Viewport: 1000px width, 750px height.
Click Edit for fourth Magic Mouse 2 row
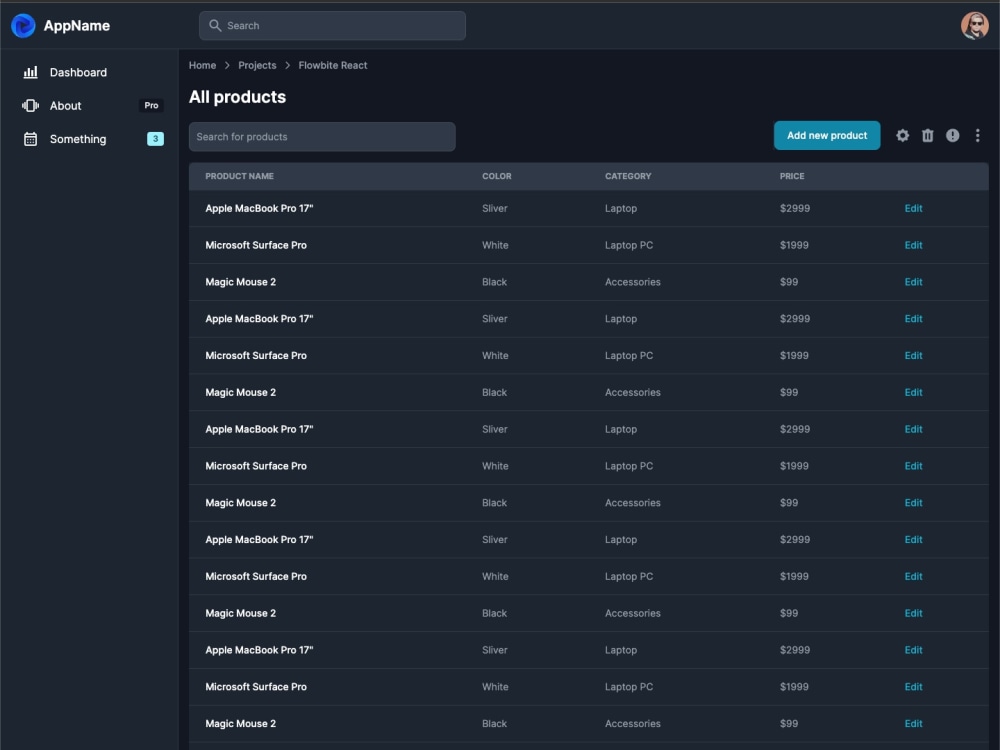(x=913, y=613)
